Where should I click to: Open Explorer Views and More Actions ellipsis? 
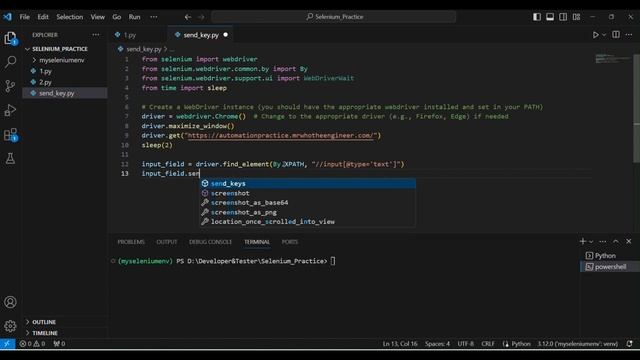pyautogui.click(x=96, y=35)
